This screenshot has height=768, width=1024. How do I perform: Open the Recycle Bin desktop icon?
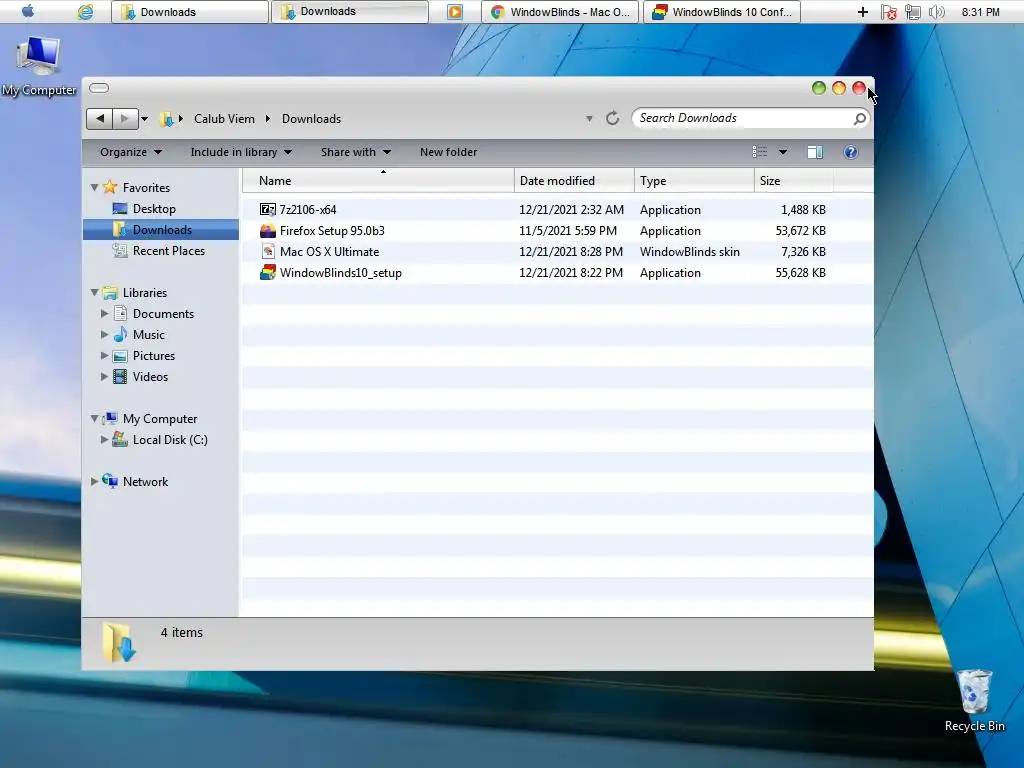(x=974, y=701)
